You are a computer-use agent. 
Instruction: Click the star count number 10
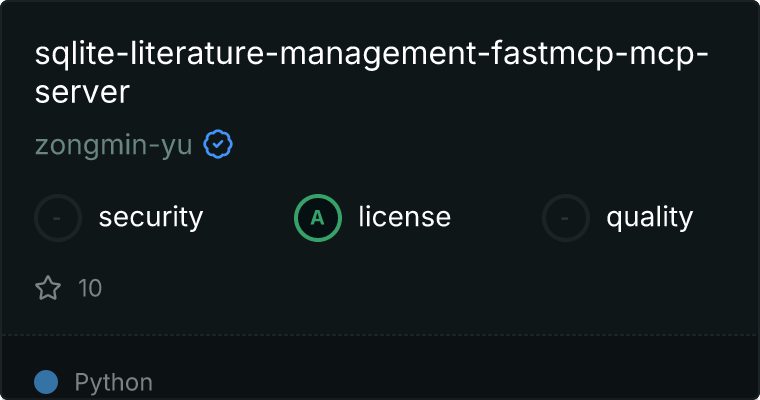coord(90,289)
